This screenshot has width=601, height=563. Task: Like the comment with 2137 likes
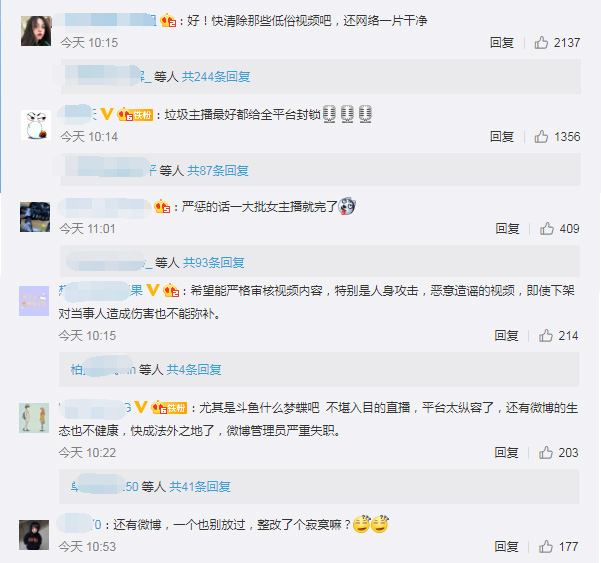[x=541, y=43]
